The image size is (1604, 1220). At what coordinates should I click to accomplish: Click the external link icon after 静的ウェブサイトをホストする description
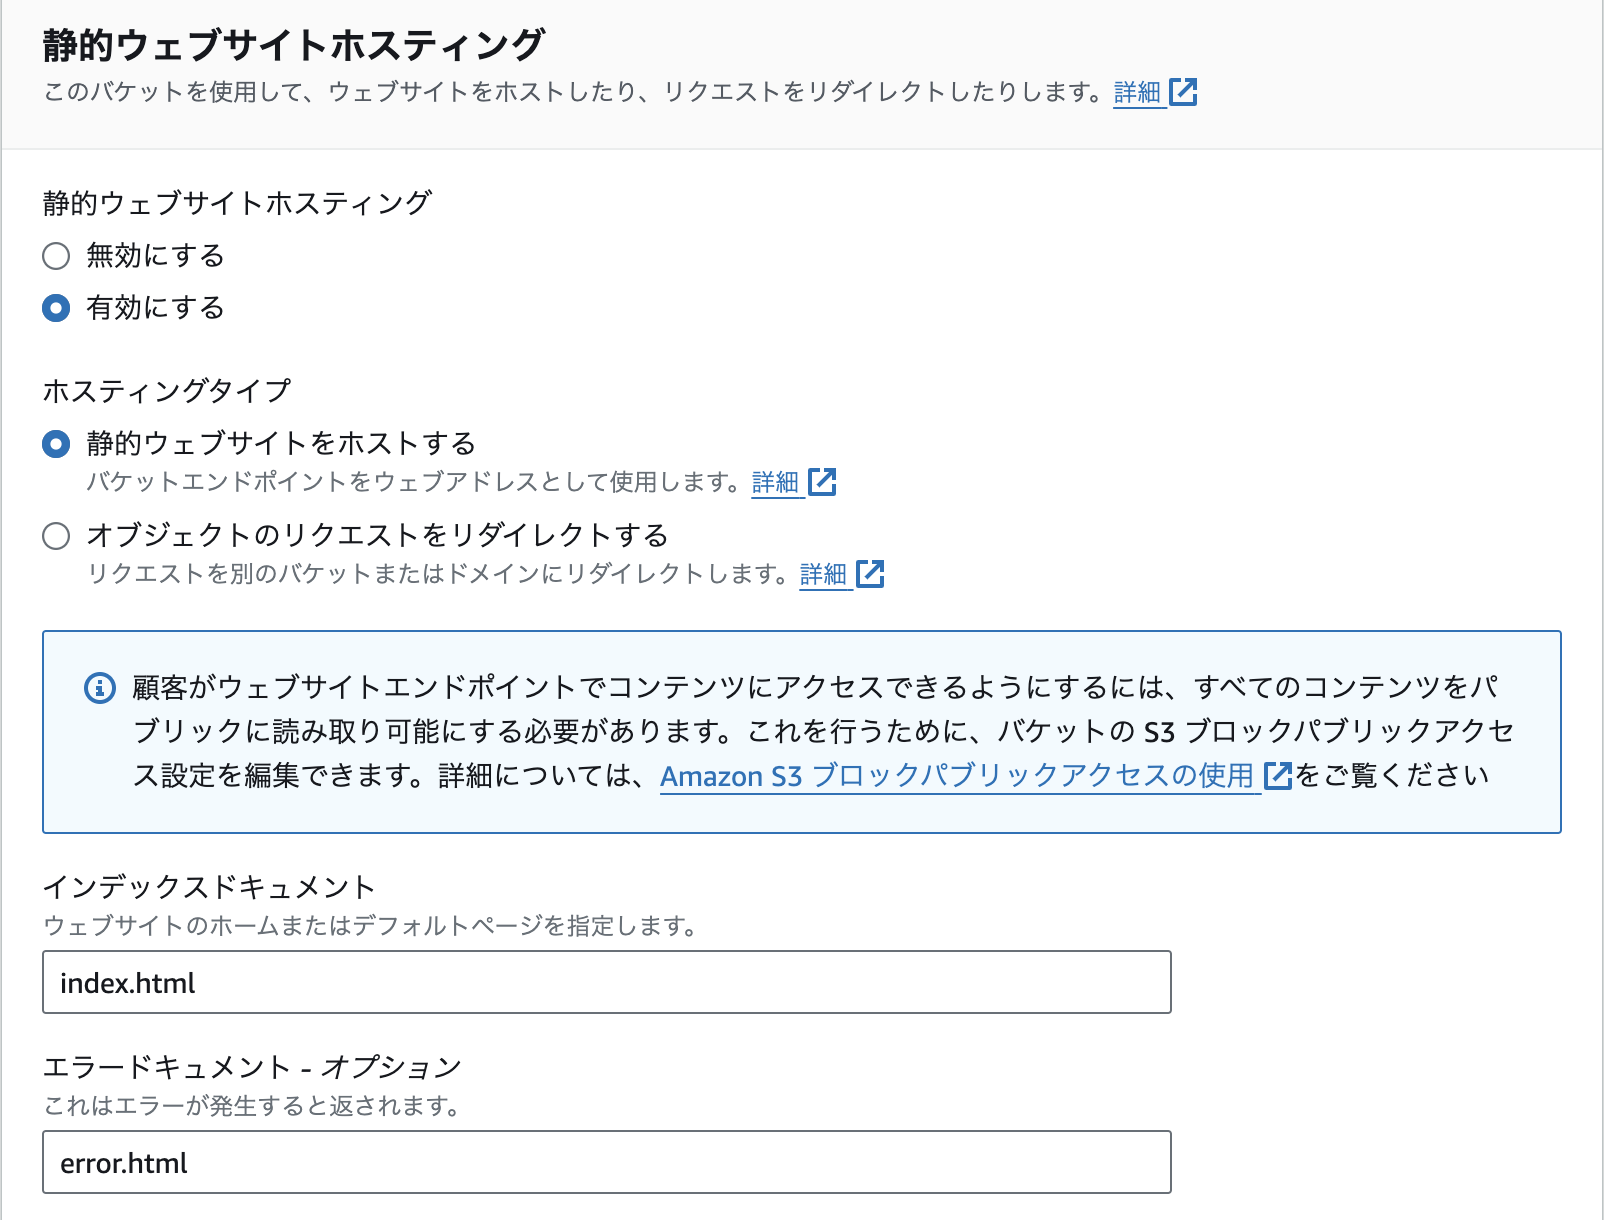[822, 482]
